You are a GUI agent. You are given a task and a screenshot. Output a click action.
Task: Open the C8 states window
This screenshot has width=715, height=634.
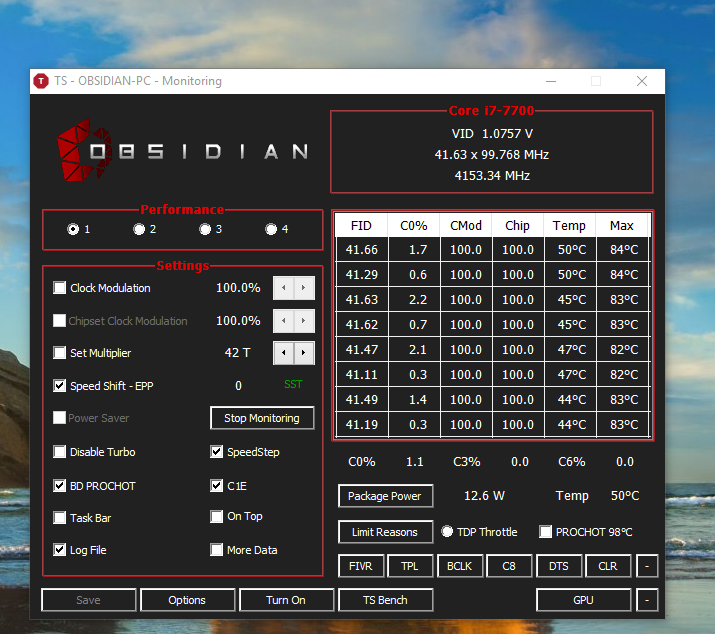tap(509, 566)
